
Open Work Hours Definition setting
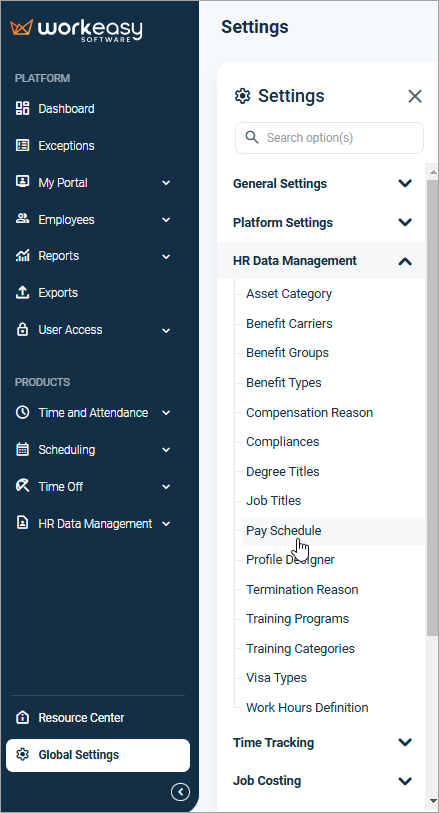307,707
